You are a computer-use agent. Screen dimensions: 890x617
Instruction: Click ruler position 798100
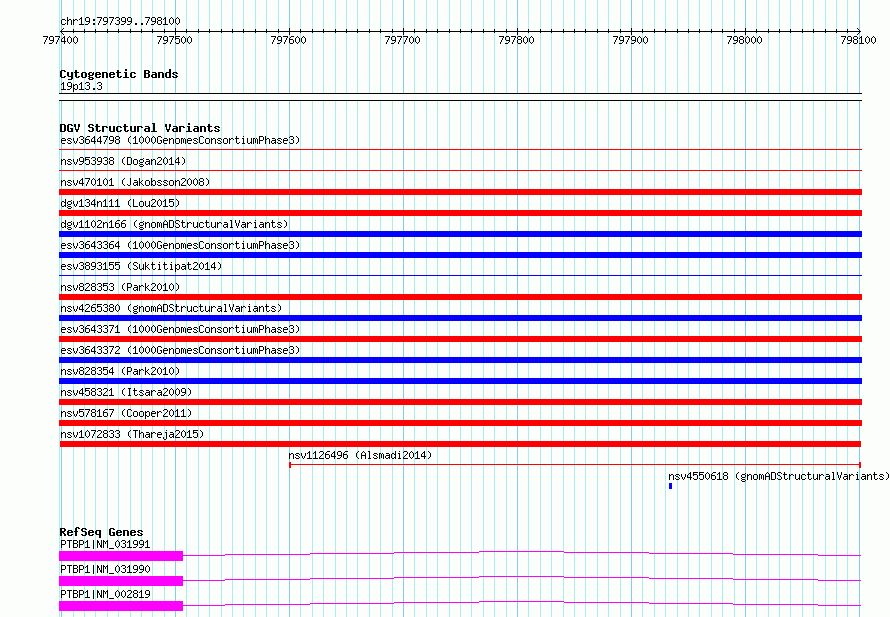click(x=858, y=40)
